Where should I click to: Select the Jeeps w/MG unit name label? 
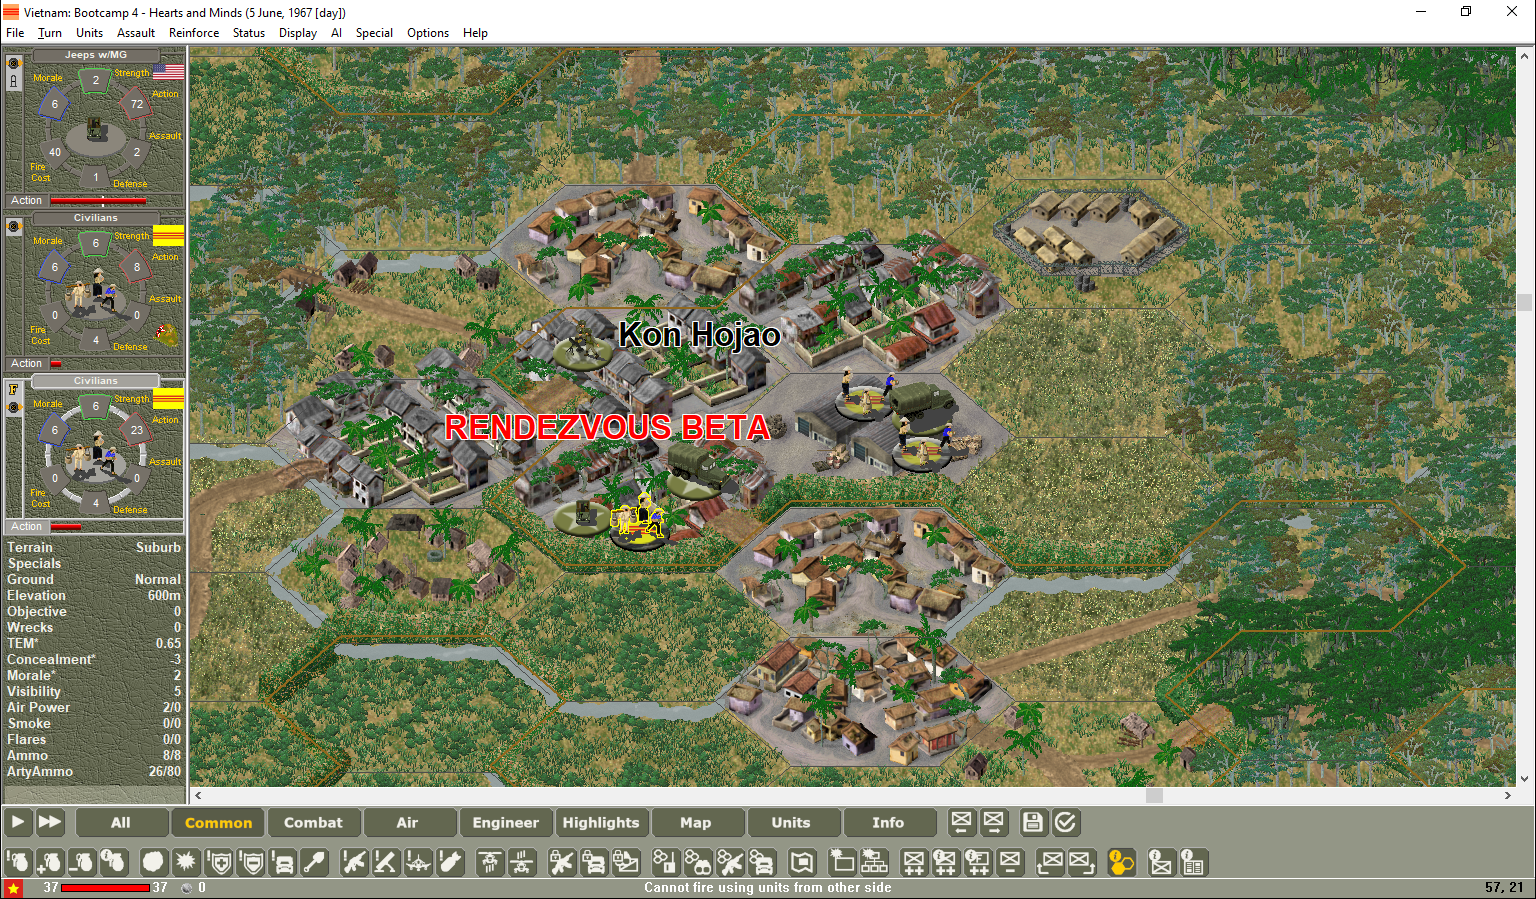[x=96, y=55]
